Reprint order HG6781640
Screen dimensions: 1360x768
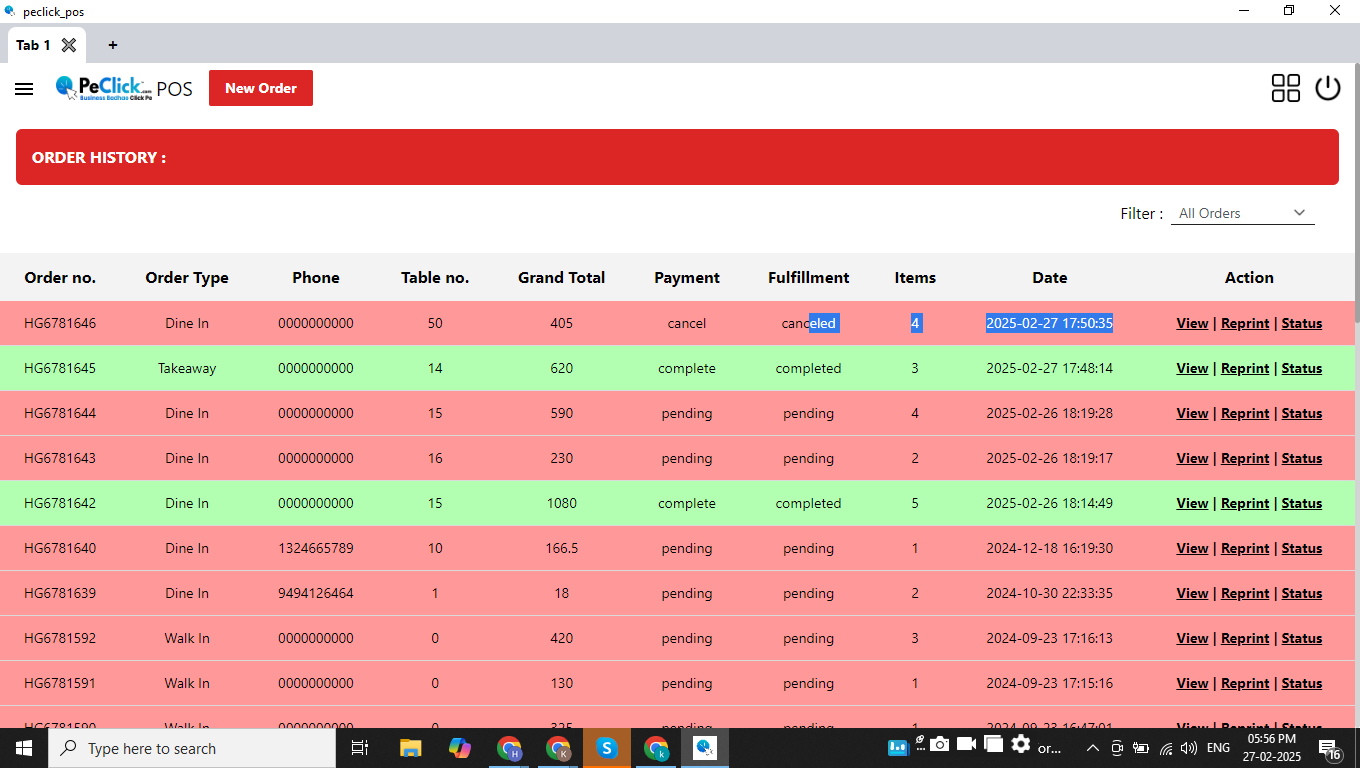point(1245,548)
